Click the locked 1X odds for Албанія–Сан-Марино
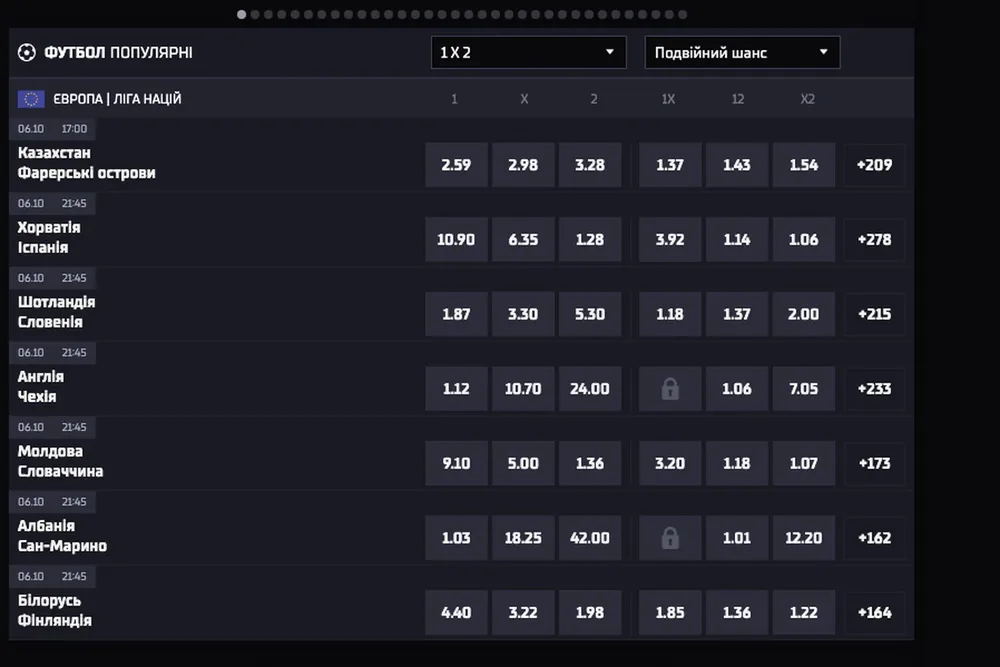1000x667 pixels. coord(670,538)
